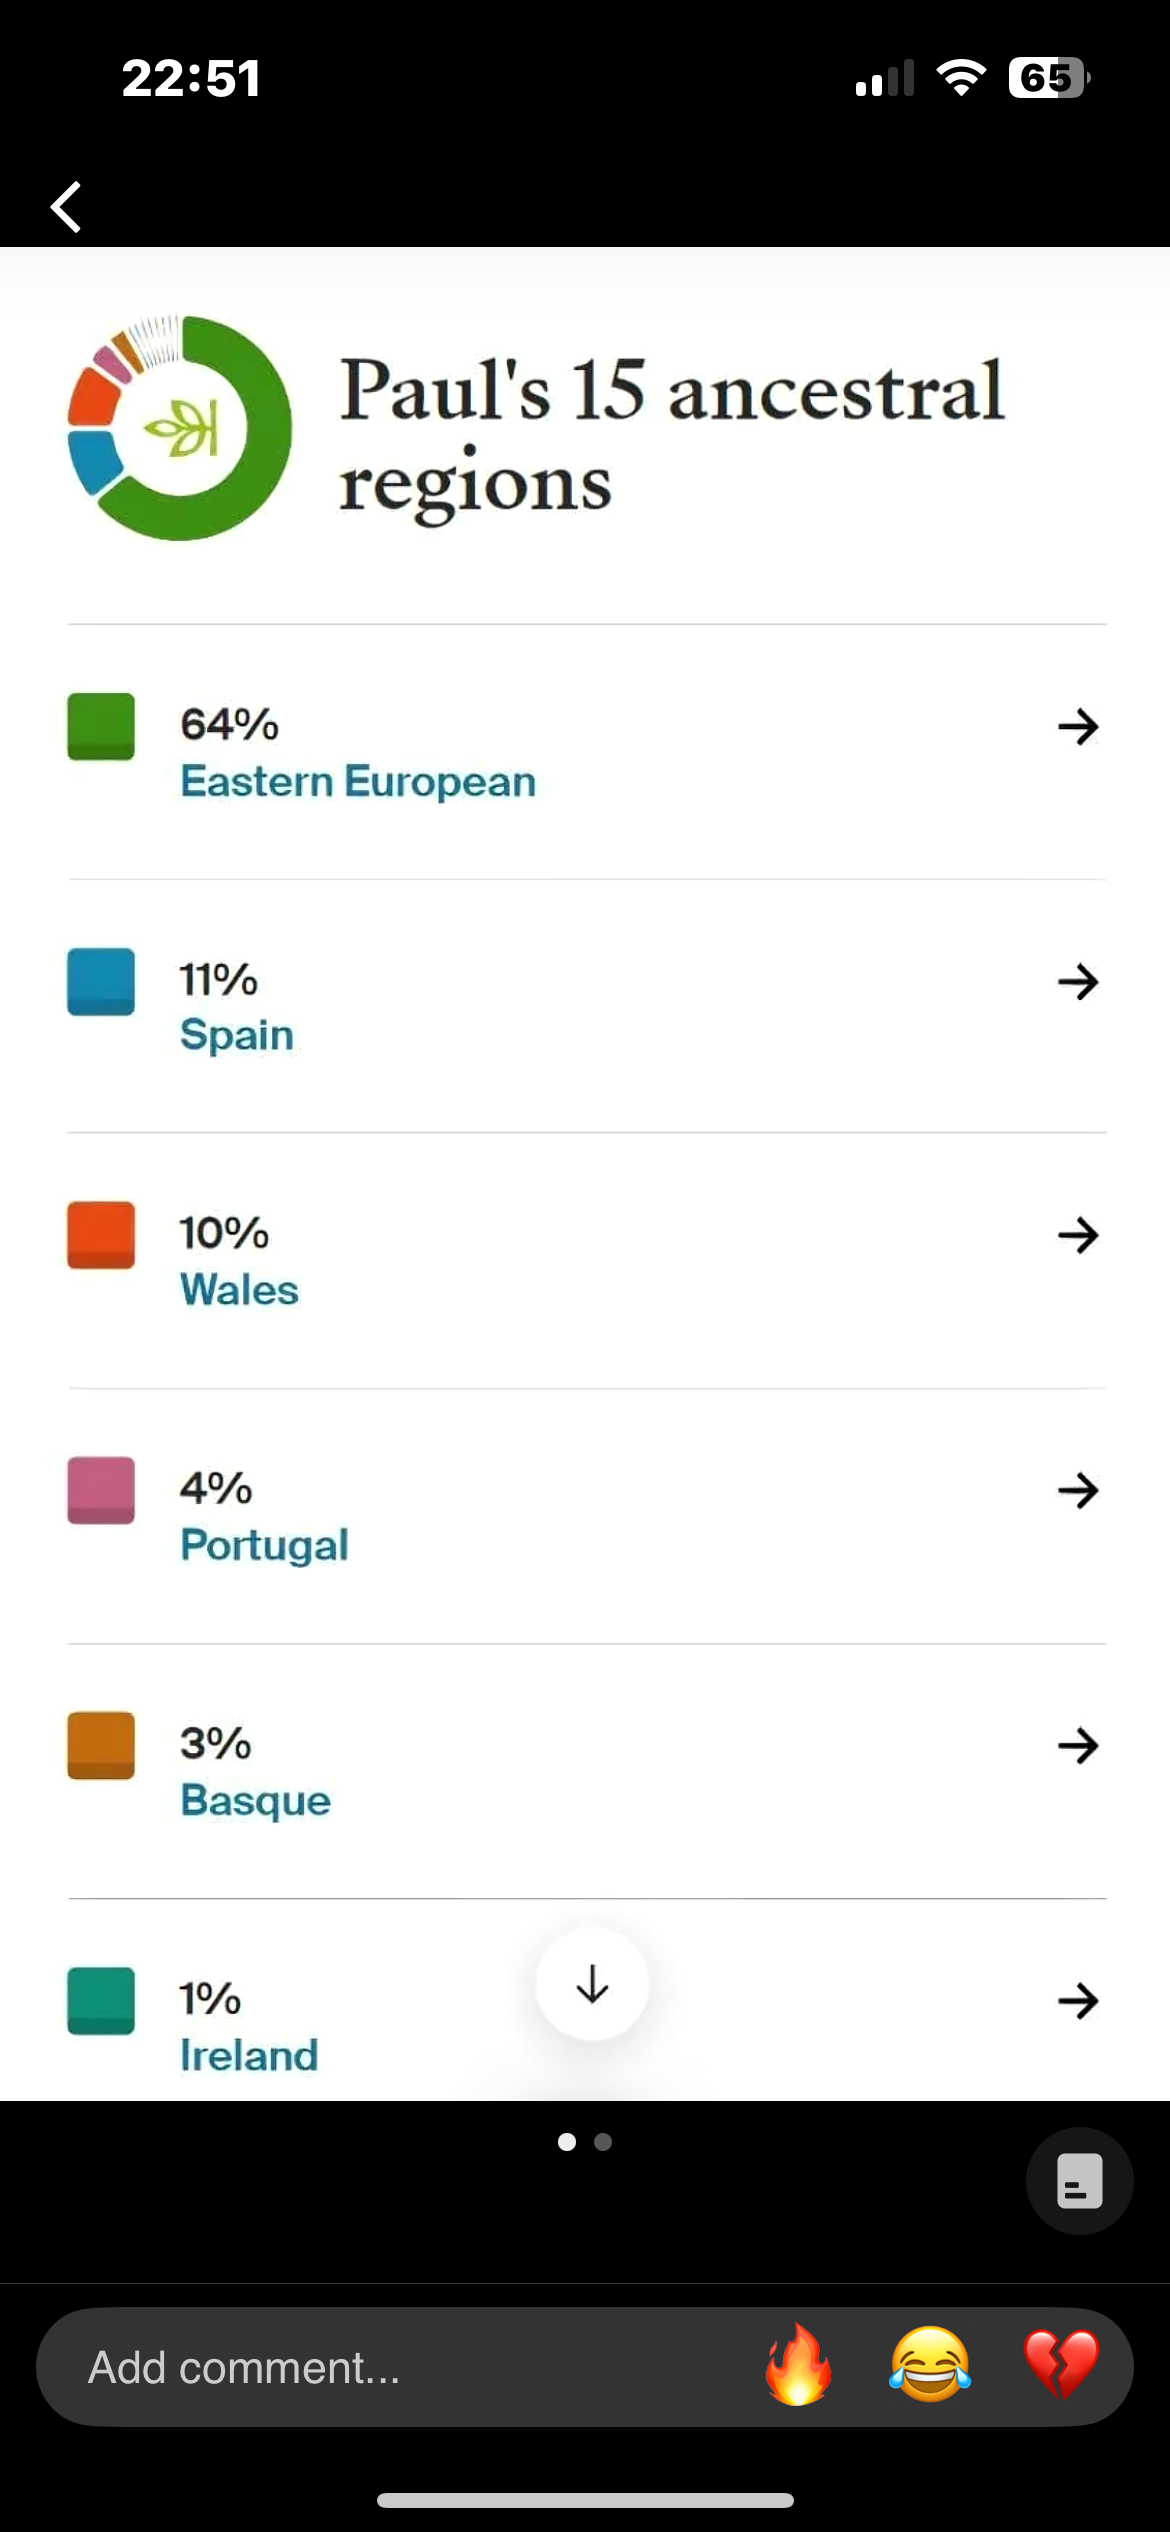
Task: Switch to the second page dot
Action: pyautogui.click(x=603, y=2141)
